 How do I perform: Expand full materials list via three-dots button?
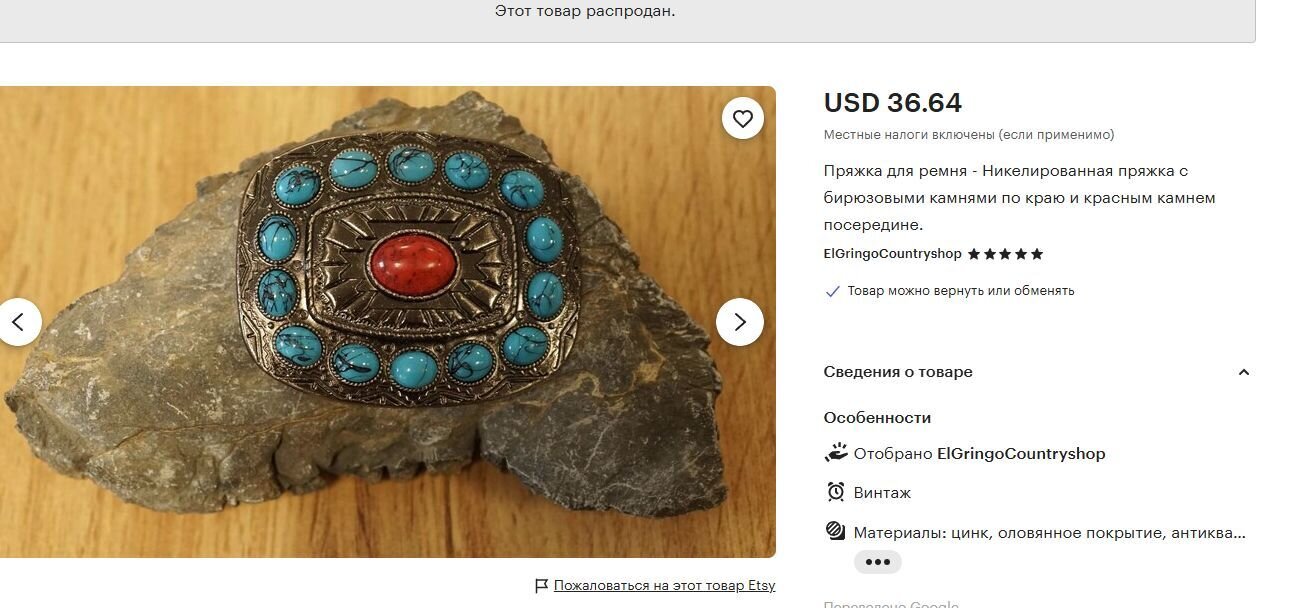tap(877, 562)
